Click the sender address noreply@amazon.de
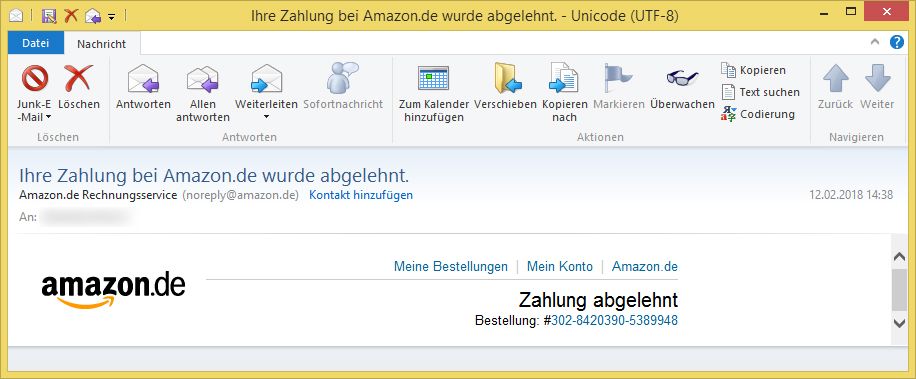916x379 pixels. tap(241, 195)
